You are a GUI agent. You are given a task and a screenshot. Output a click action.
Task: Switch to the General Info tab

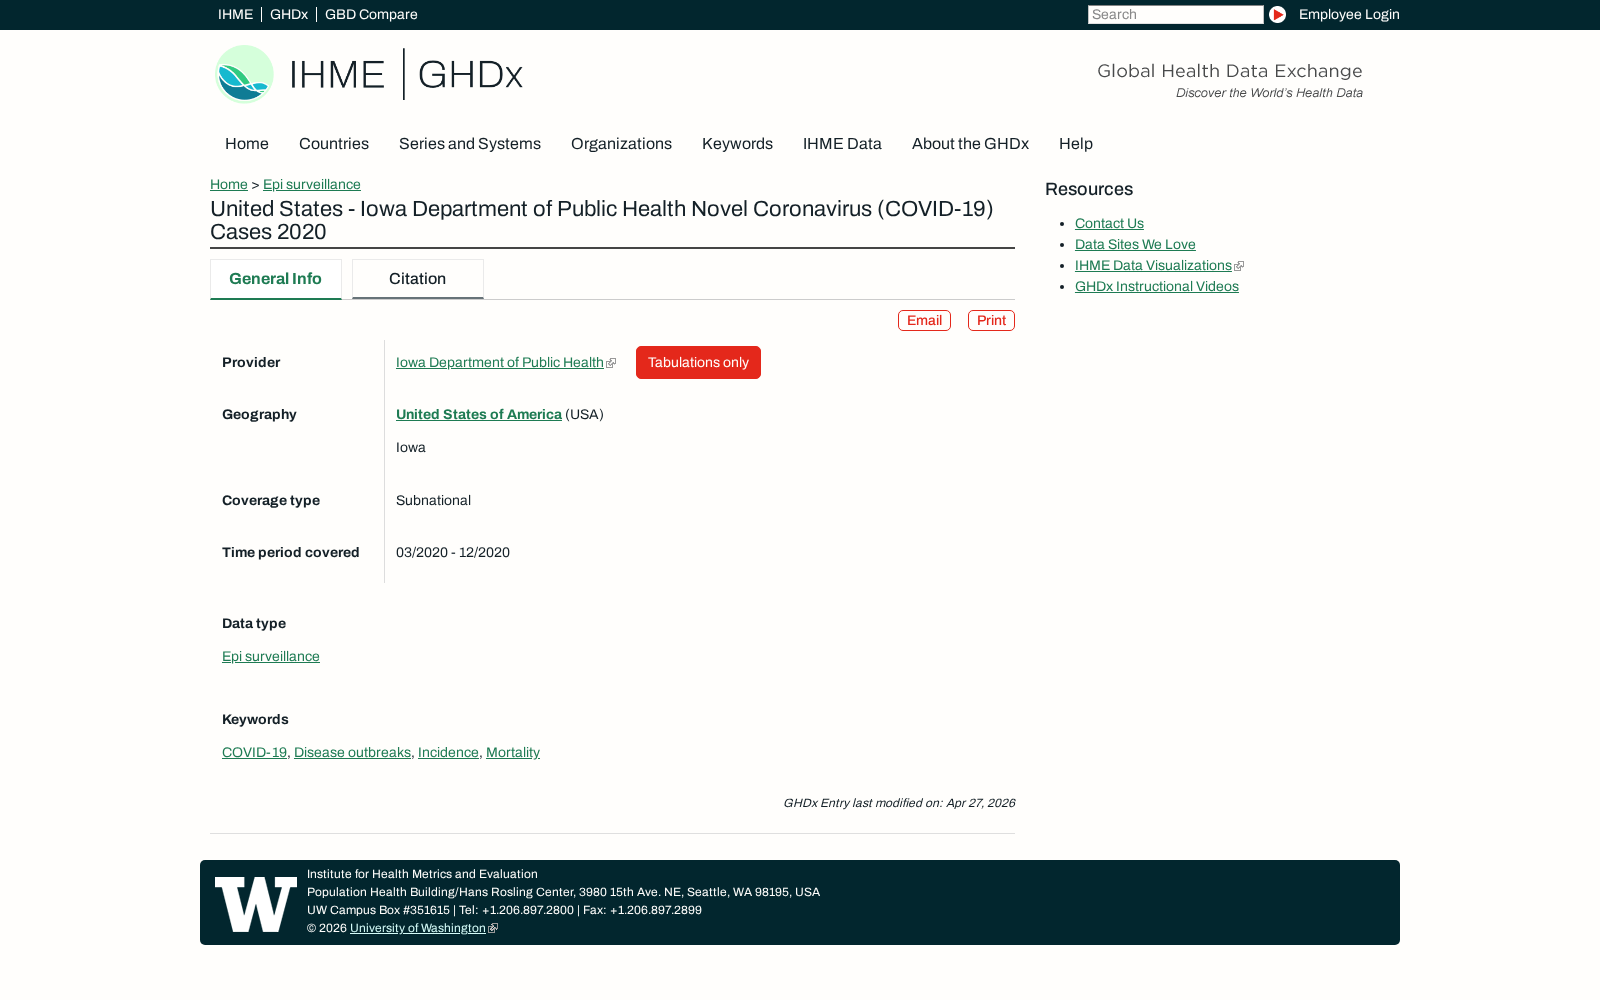pyautogui.click(x=276, y=279)
